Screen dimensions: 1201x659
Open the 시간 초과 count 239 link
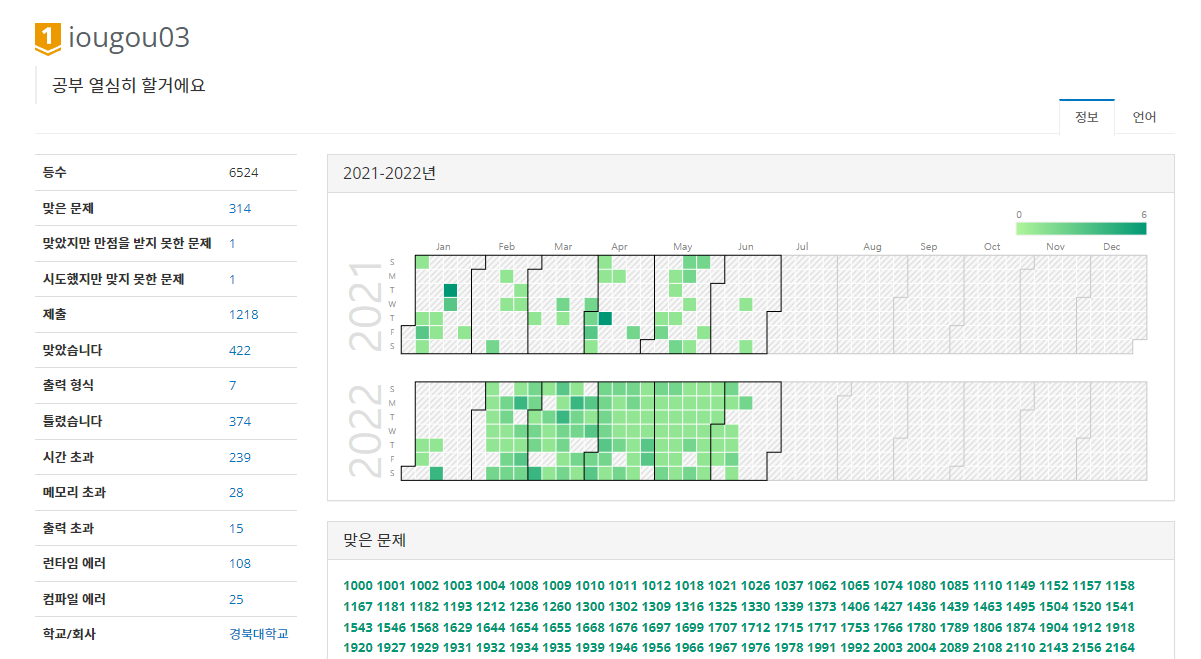click(240, 457)
